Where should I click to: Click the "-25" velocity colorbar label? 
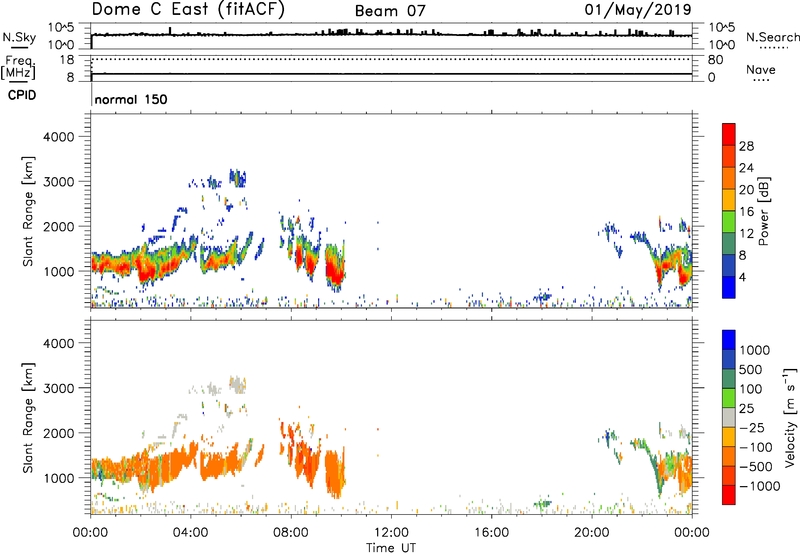click(x=752, y=428)
